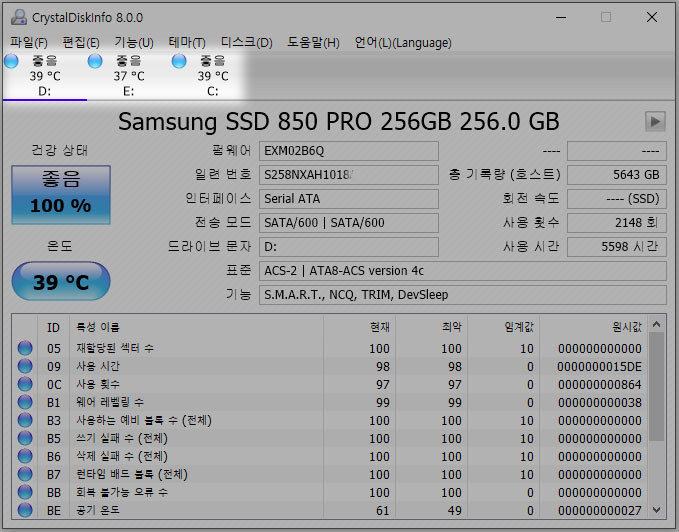Click the 특성 이름 column header

tap(196, 327)
